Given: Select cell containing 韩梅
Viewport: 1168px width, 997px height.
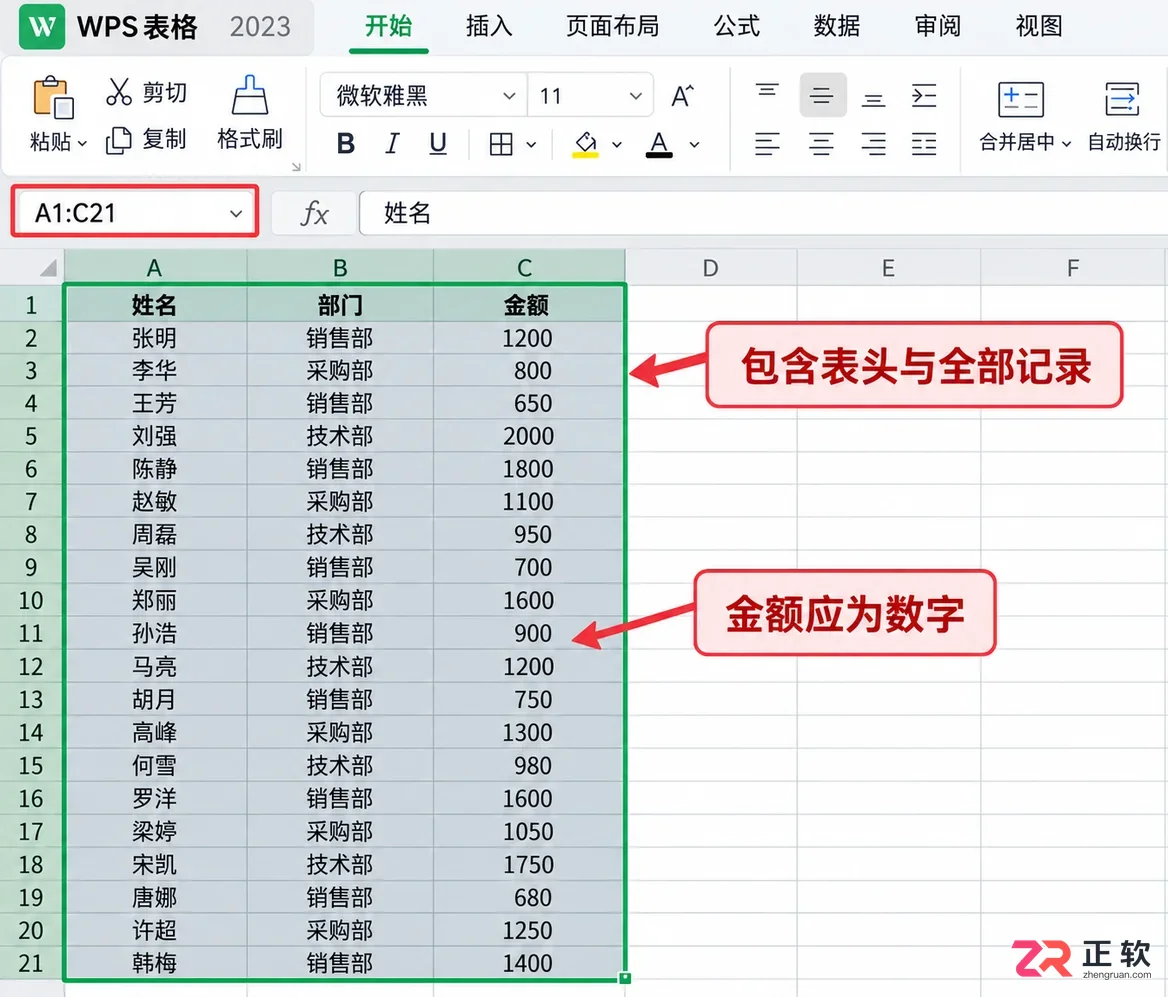Looking at the screenshot, I should pos(155,963).
